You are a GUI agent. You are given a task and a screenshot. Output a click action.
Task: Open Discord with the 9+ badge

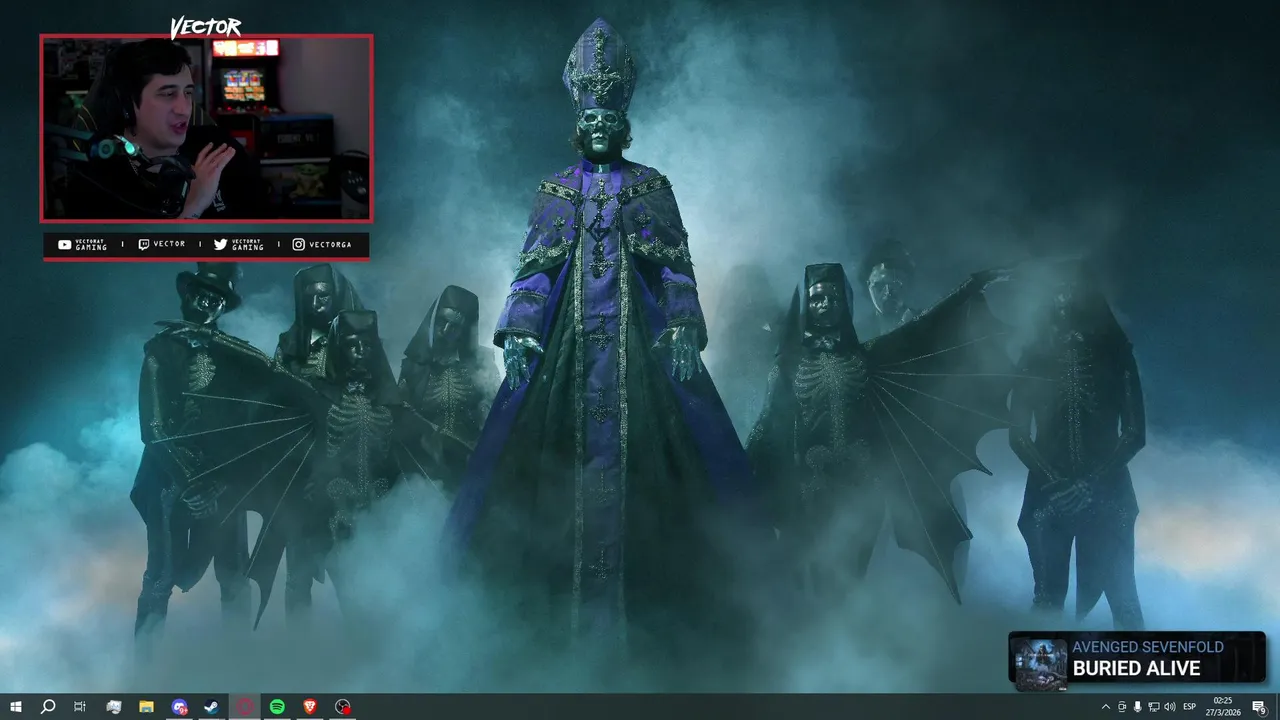point(179,707)
